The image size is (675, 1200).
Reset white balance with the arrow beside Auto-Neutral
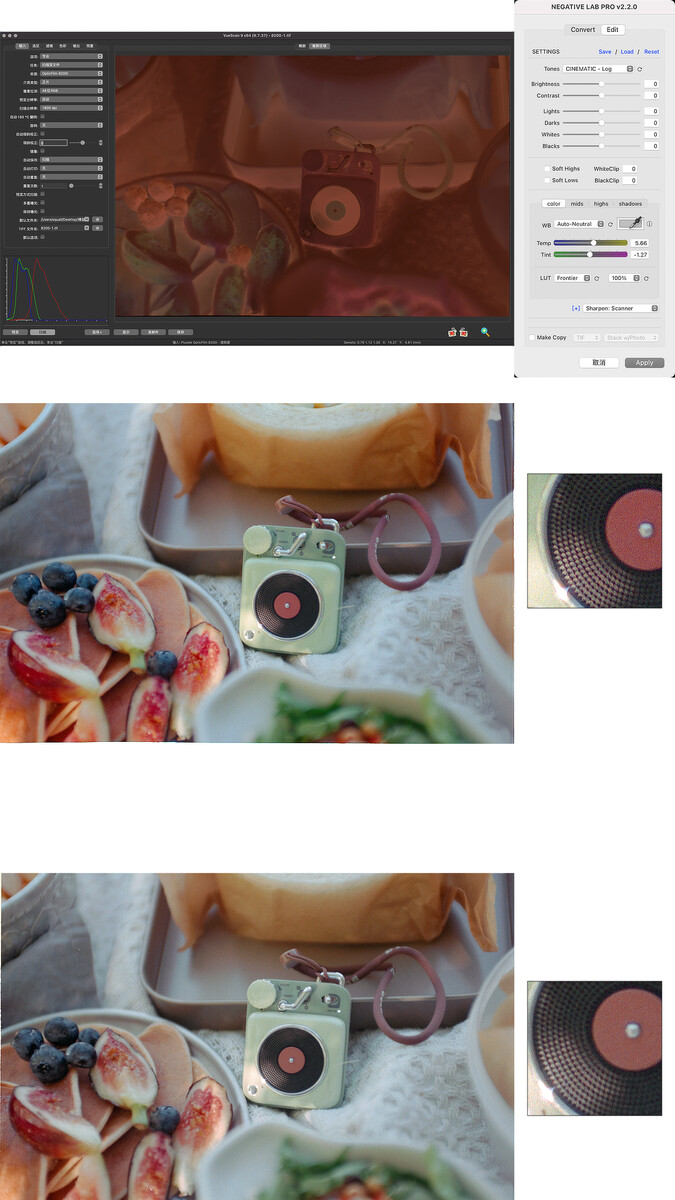610,224
